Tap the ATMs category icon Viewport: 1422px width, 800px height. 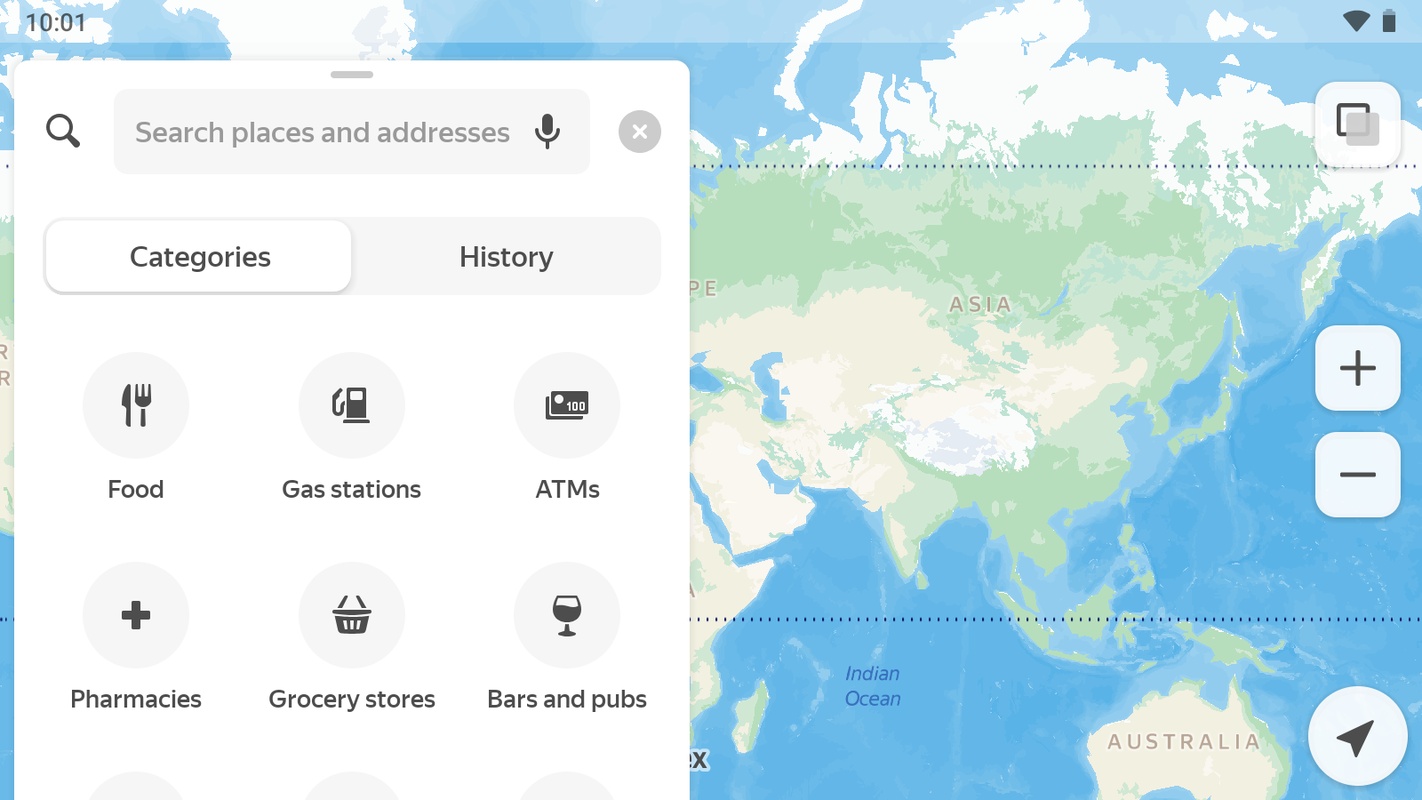[567, 405]
